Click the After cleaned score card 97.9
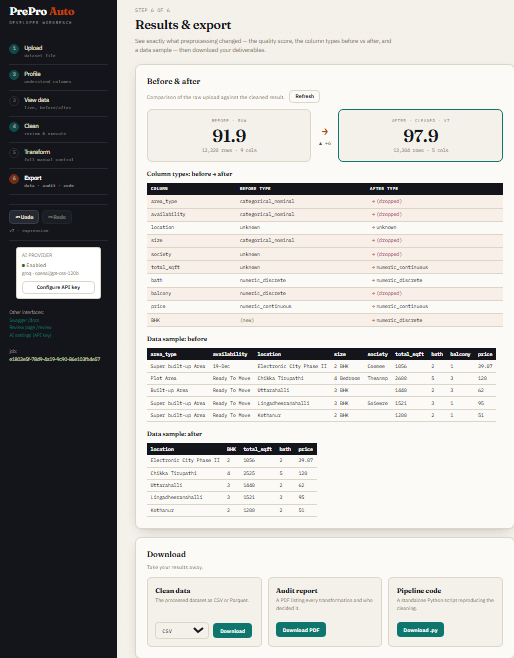Screen dimensions: 514x658 420,136
